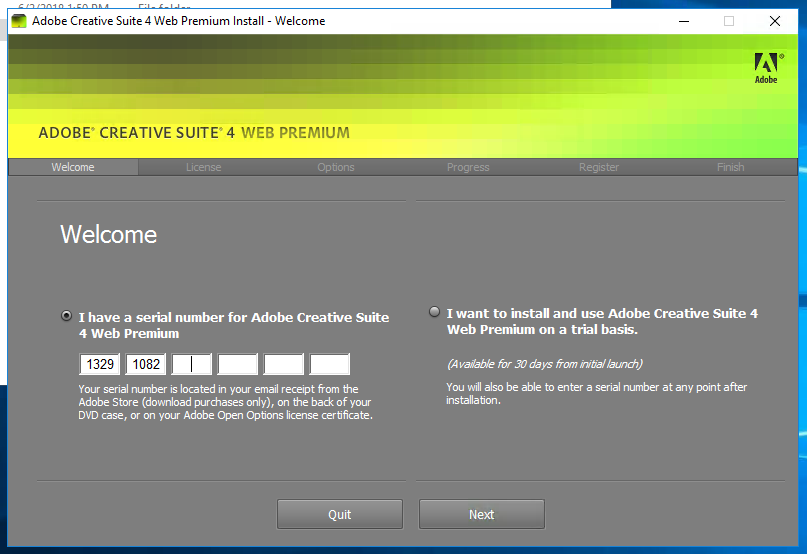Click 'You will also be able to enter' text
This screenshot has height=554, width=807.
point(597,393)
